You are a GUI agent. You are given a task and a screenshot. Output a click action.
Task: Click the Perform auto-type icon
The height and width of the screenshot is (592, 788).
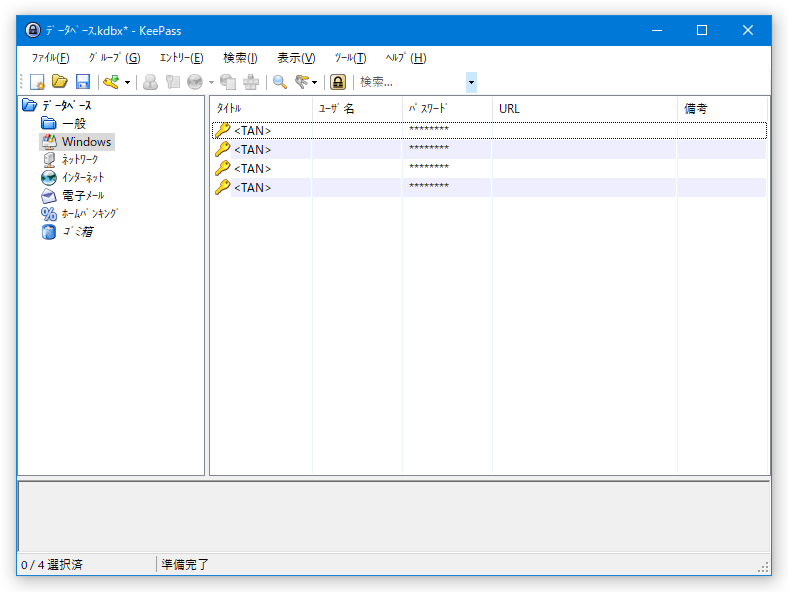pos(251,82)
